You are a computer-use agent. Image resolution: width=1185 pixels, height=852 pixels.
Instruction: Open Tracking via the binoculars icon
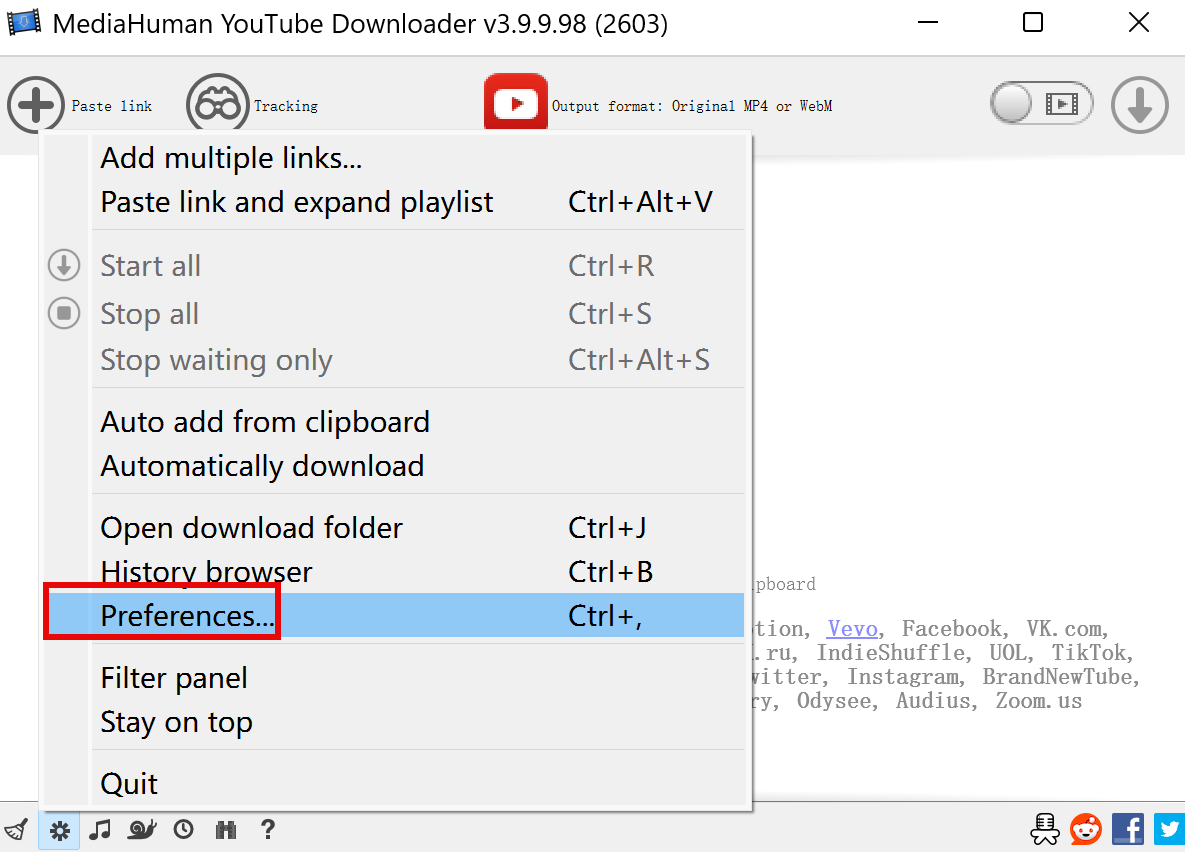pos(217,104)
